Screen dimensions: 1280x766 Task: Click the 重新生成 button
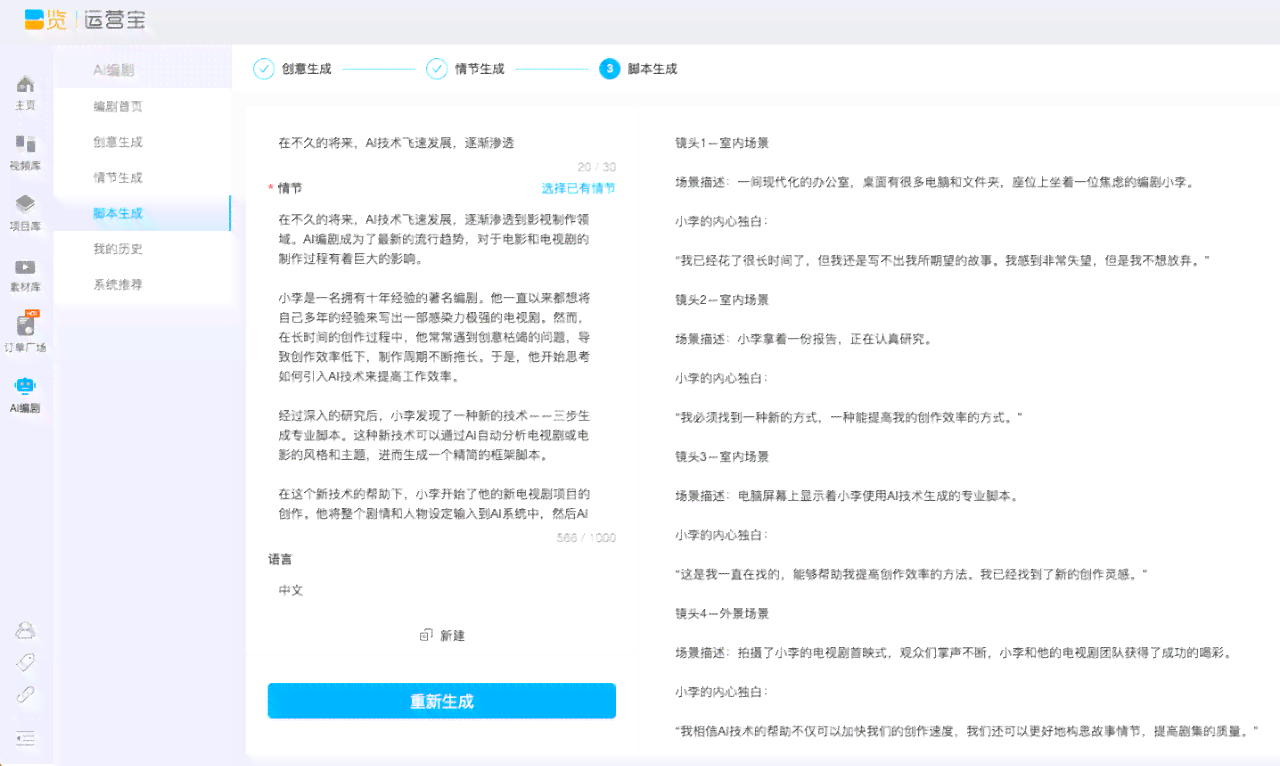click(442, 701)
